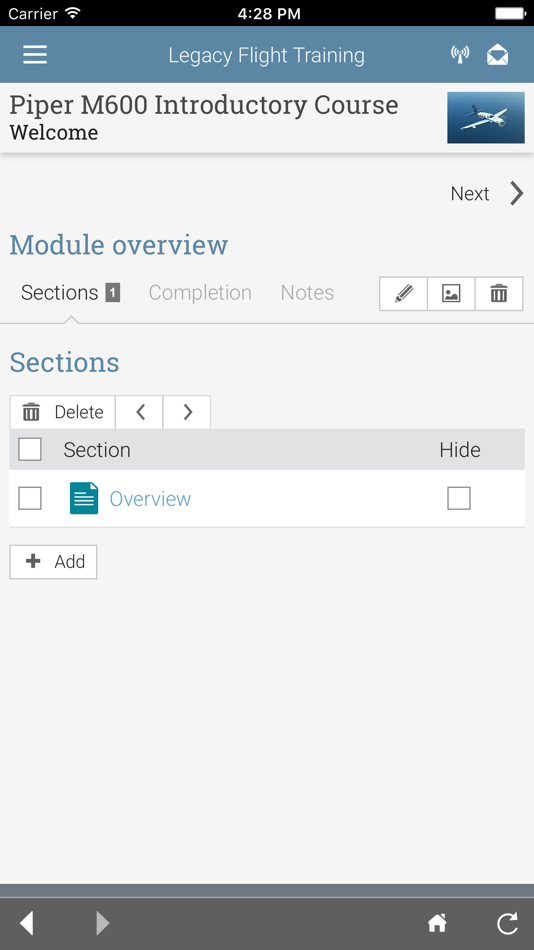Toggle the Hide checkbox for Overview

coord(459,499)
